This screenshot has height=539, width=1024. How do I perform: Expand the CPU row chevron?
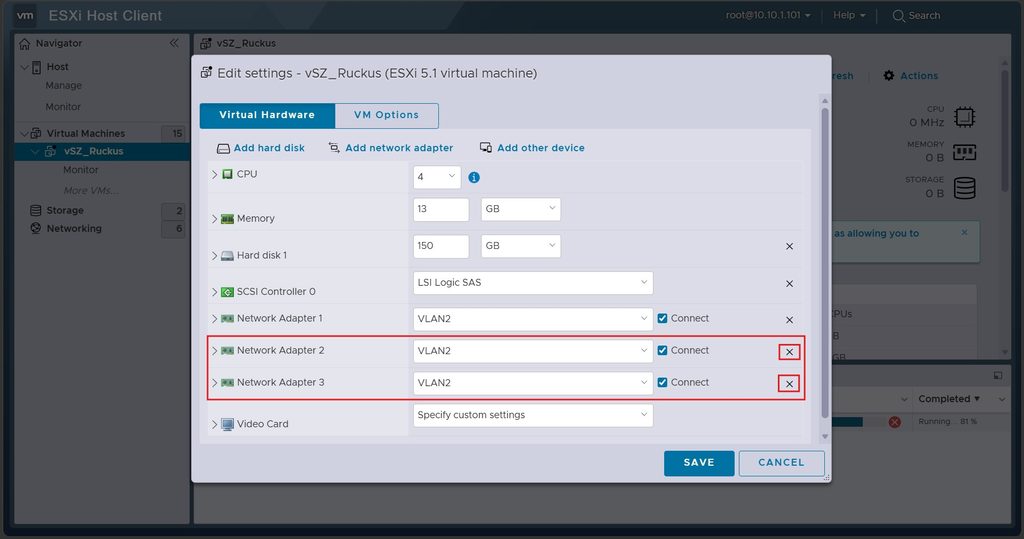214,174
